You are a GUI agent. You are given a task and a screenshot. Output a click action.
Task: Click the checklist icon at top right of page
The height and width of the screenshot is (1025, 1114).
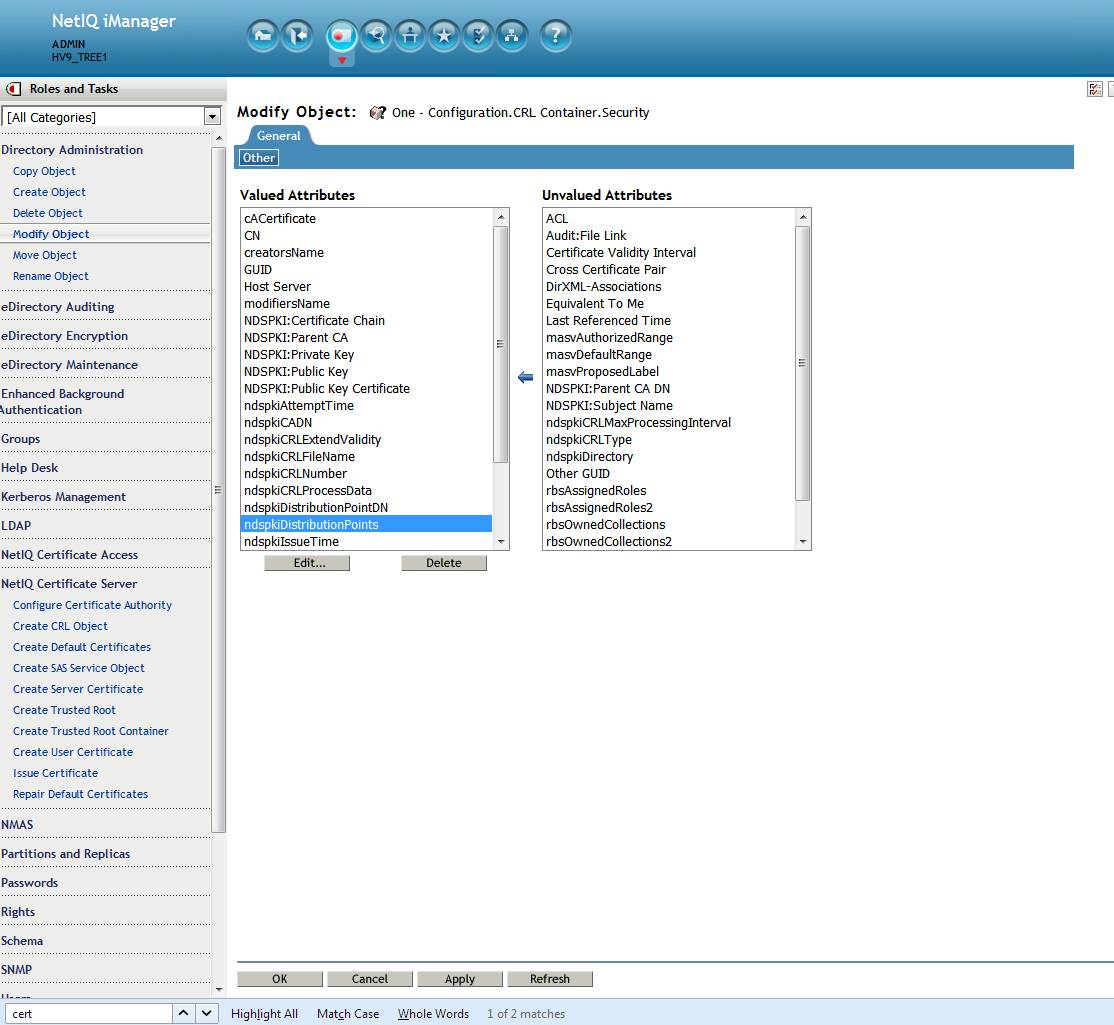(1095, 89)
